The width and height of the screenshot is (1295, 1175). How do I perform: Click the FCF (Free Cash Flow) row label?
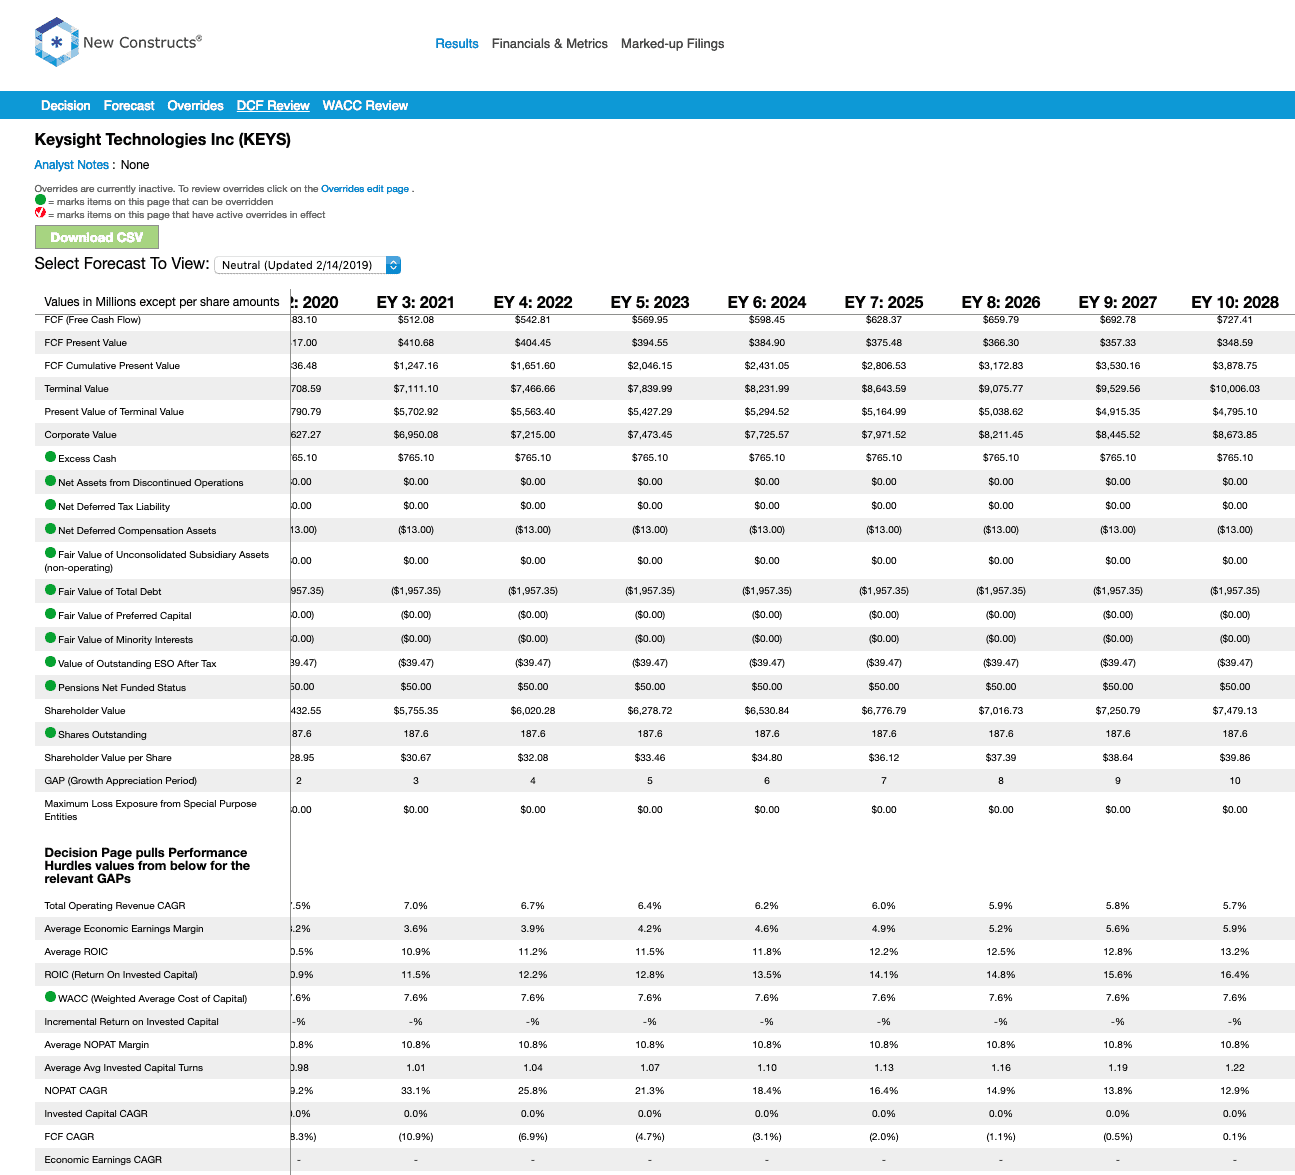pos(92,320)
